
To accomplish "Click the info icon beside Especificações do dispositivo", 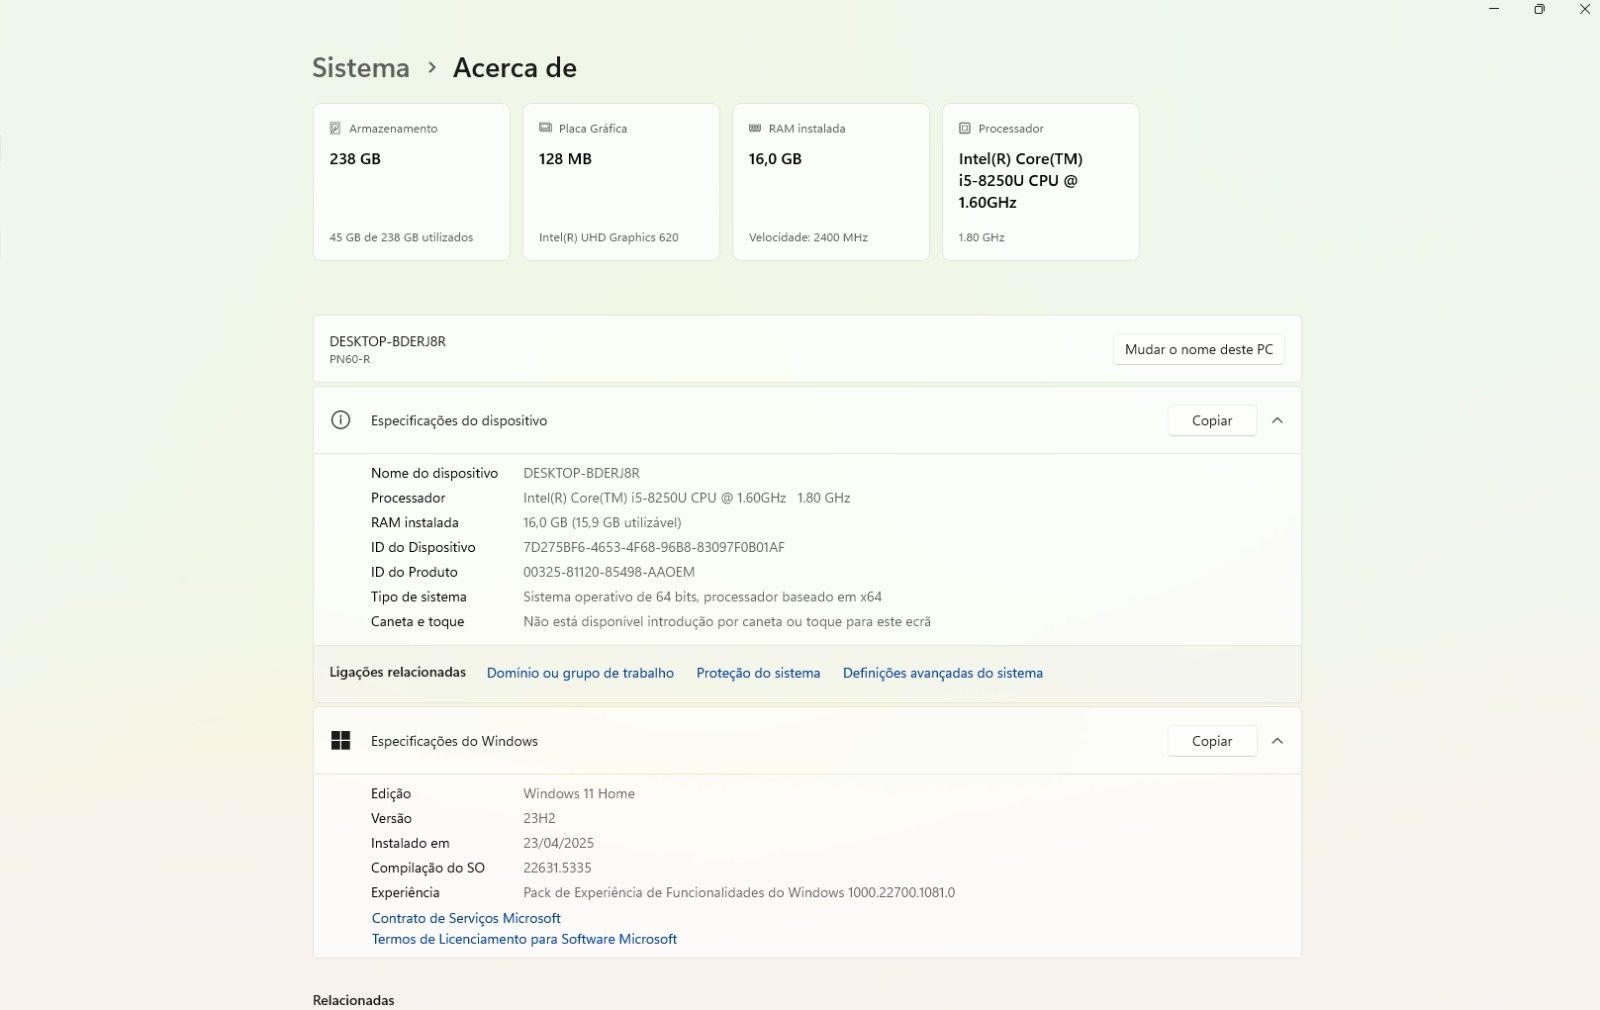I will pyautogui.click(x=340, y=420).
